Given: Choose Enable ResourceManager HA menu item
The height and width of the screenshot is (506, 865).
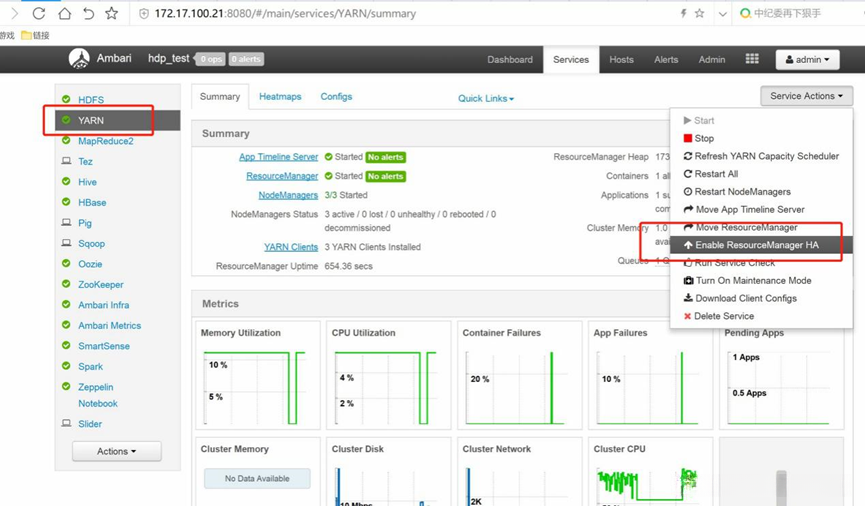Looking at the screenshot, I should pos(761,245).
